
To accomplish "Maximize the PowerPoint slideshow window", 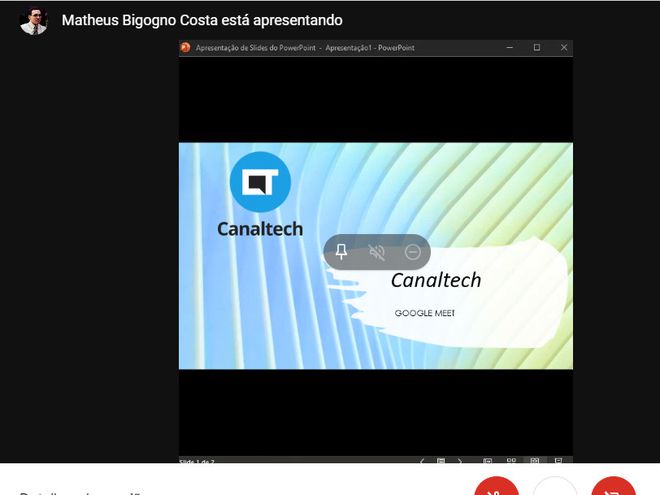I will (537, 48).
